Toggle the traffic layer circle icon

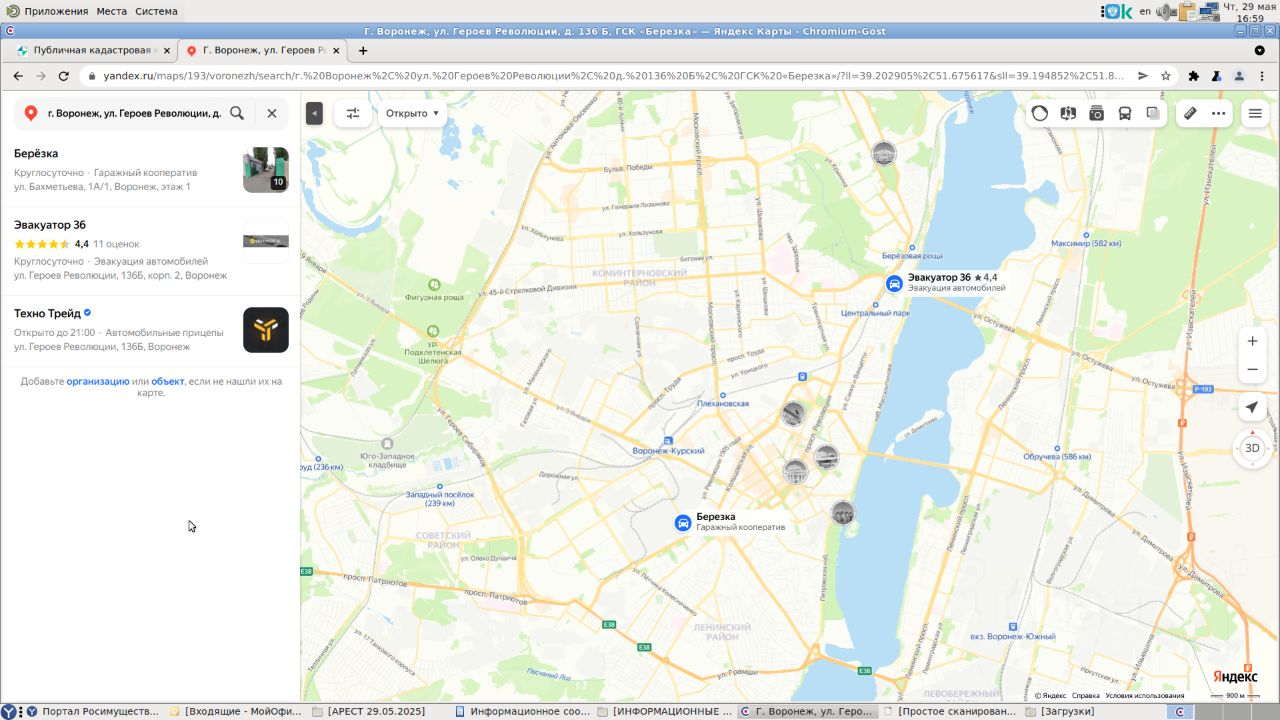[x=1040, y=113]
